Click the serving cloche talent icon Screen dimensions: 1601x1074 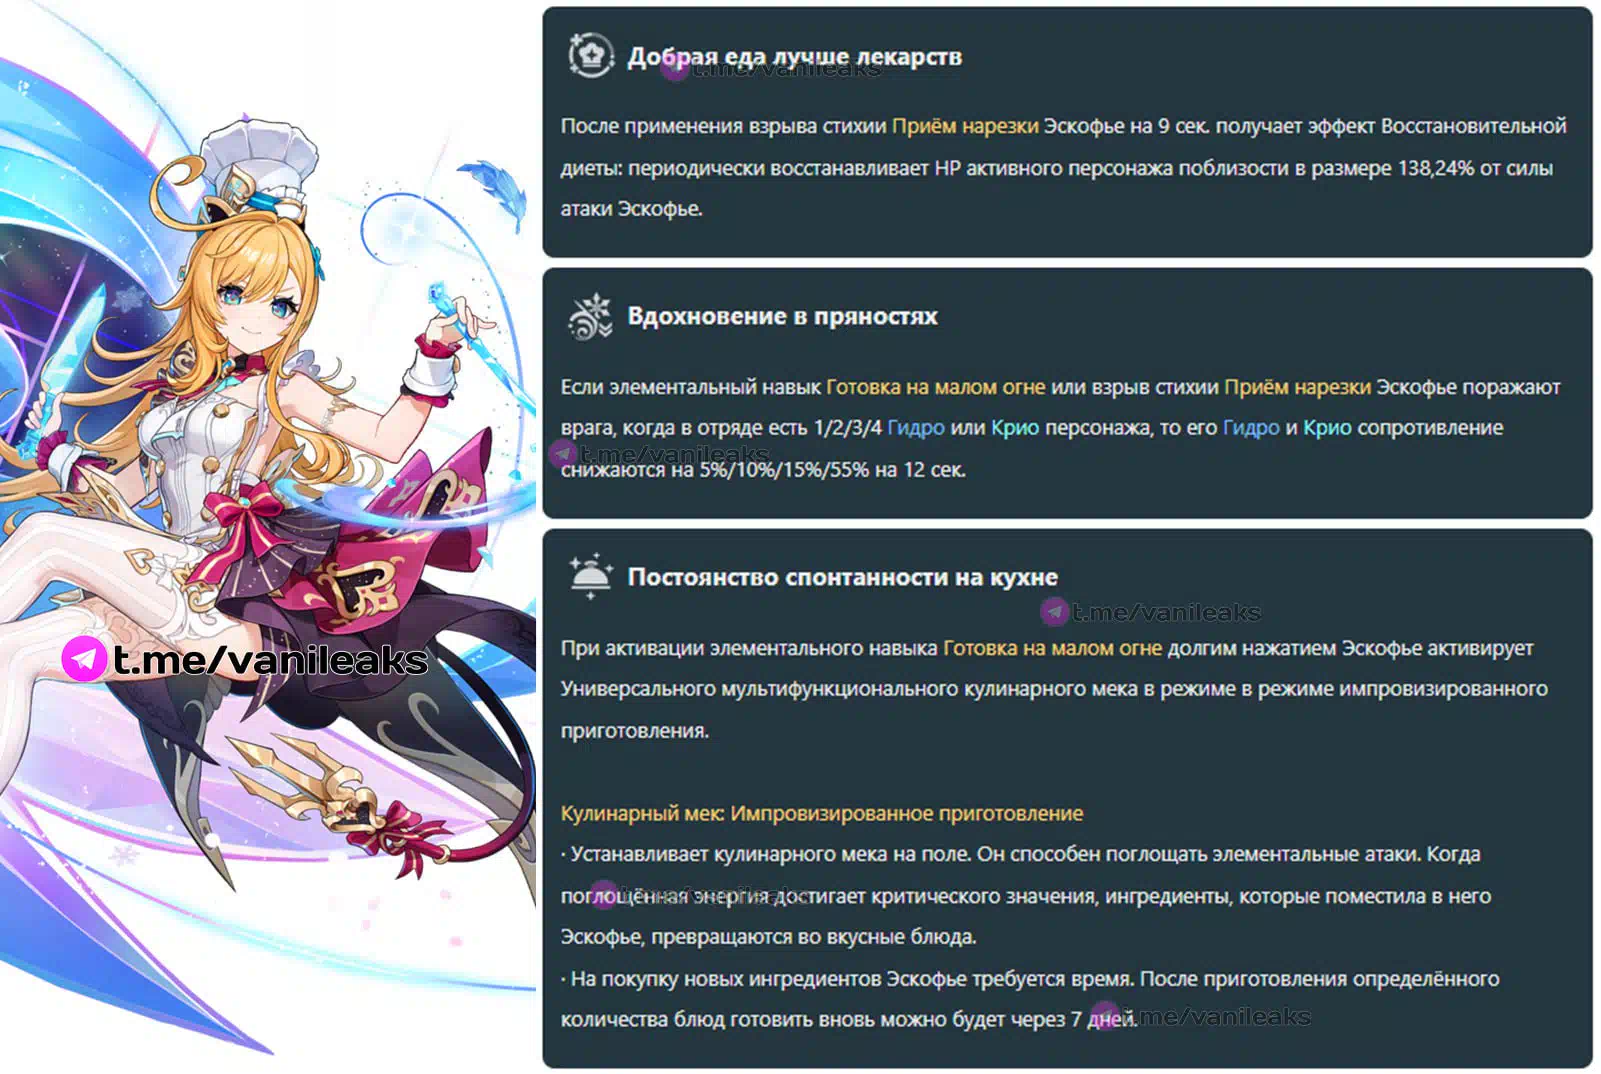590,576
